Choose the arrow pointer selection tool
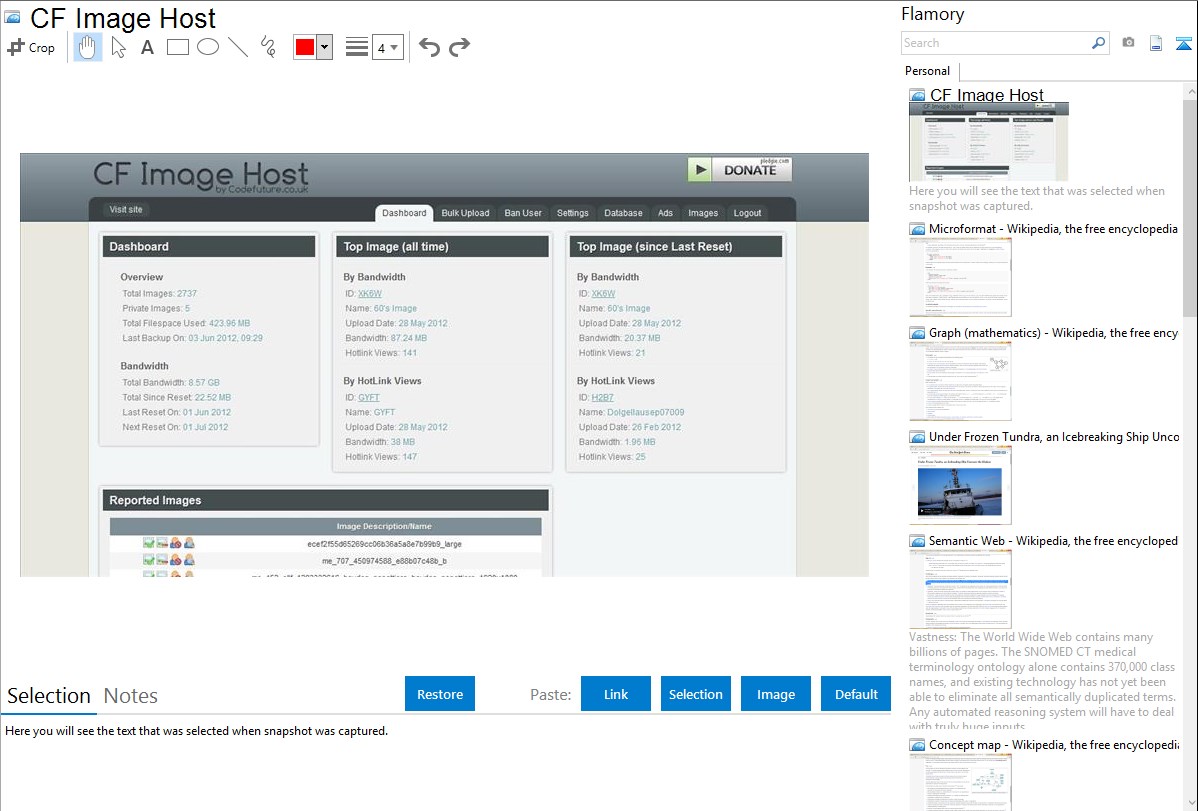This screenshot has height=811, width=1198. (x=118, y=47)
